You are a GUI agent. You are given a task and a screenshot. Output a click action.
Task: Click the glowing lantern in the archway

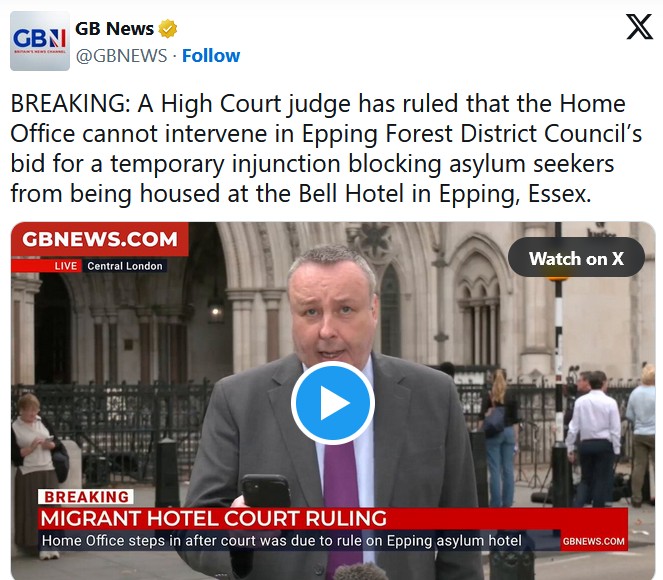(216, 311)
